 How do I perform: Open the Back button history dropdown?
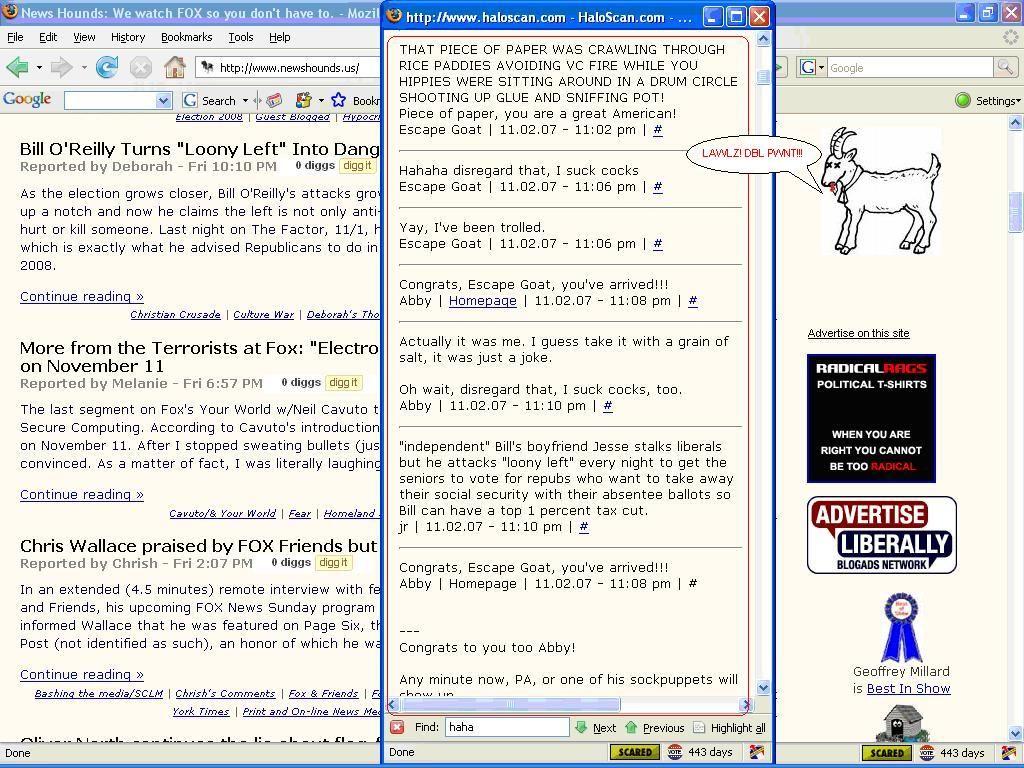pos(38,69)
